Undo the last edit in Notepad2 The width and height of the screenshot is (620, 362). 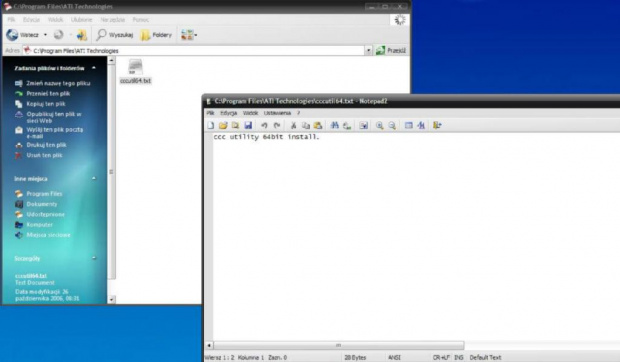(264, 125)
